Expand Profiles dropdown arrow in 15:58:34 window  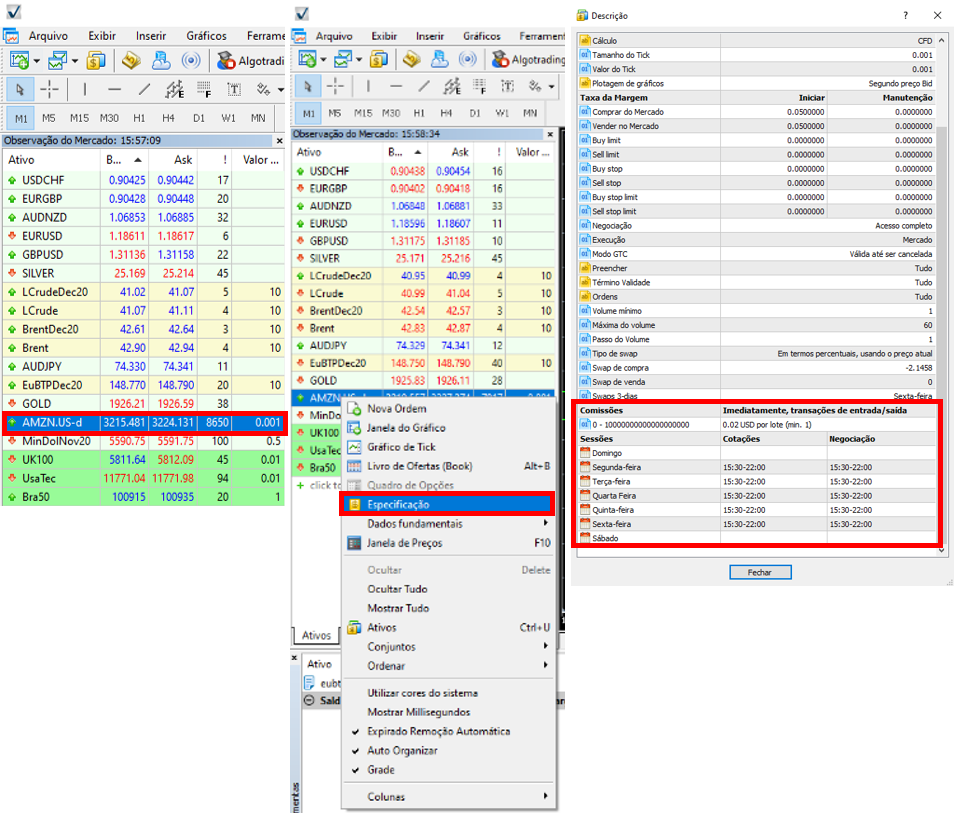359,59
